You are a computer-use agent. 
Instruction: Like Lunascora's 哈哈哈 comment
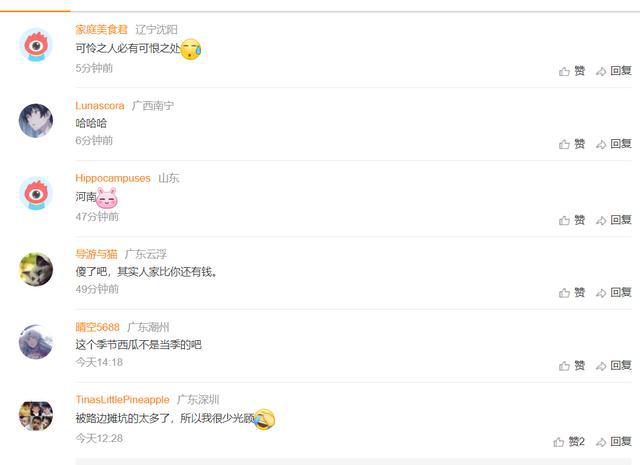click(572, 144)
